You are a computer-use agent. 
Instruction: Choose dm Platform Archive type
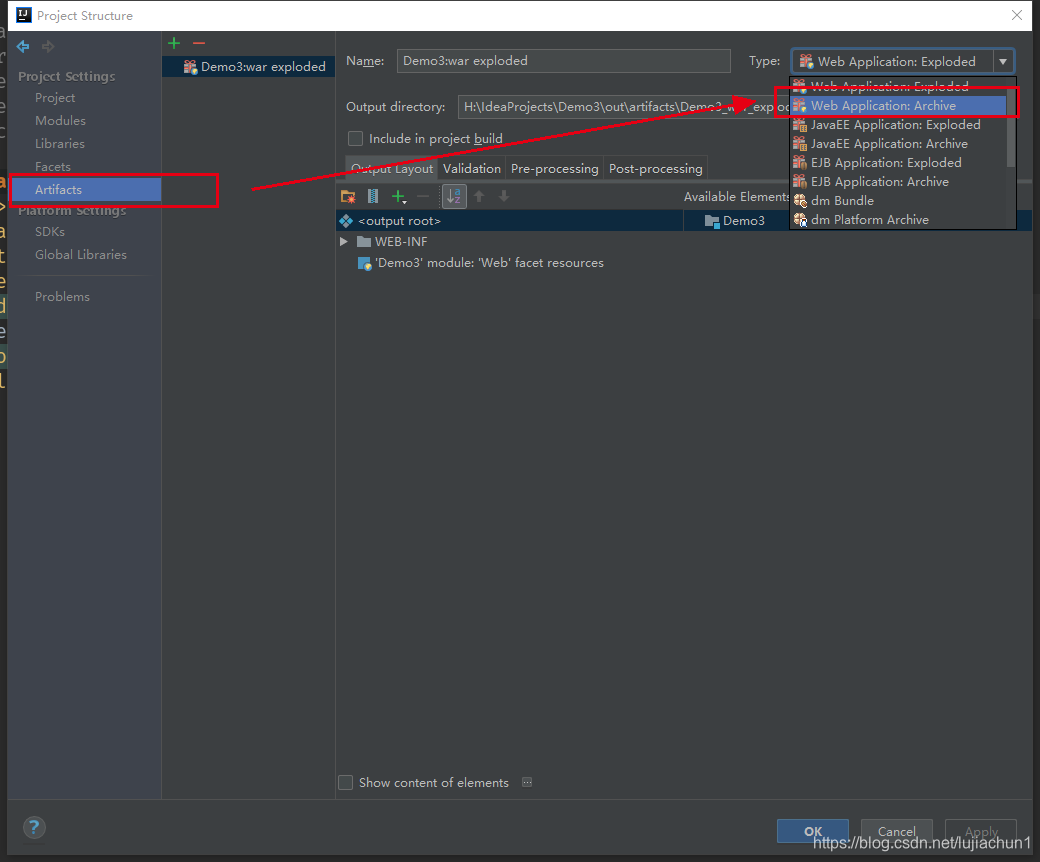coord(899,219)
